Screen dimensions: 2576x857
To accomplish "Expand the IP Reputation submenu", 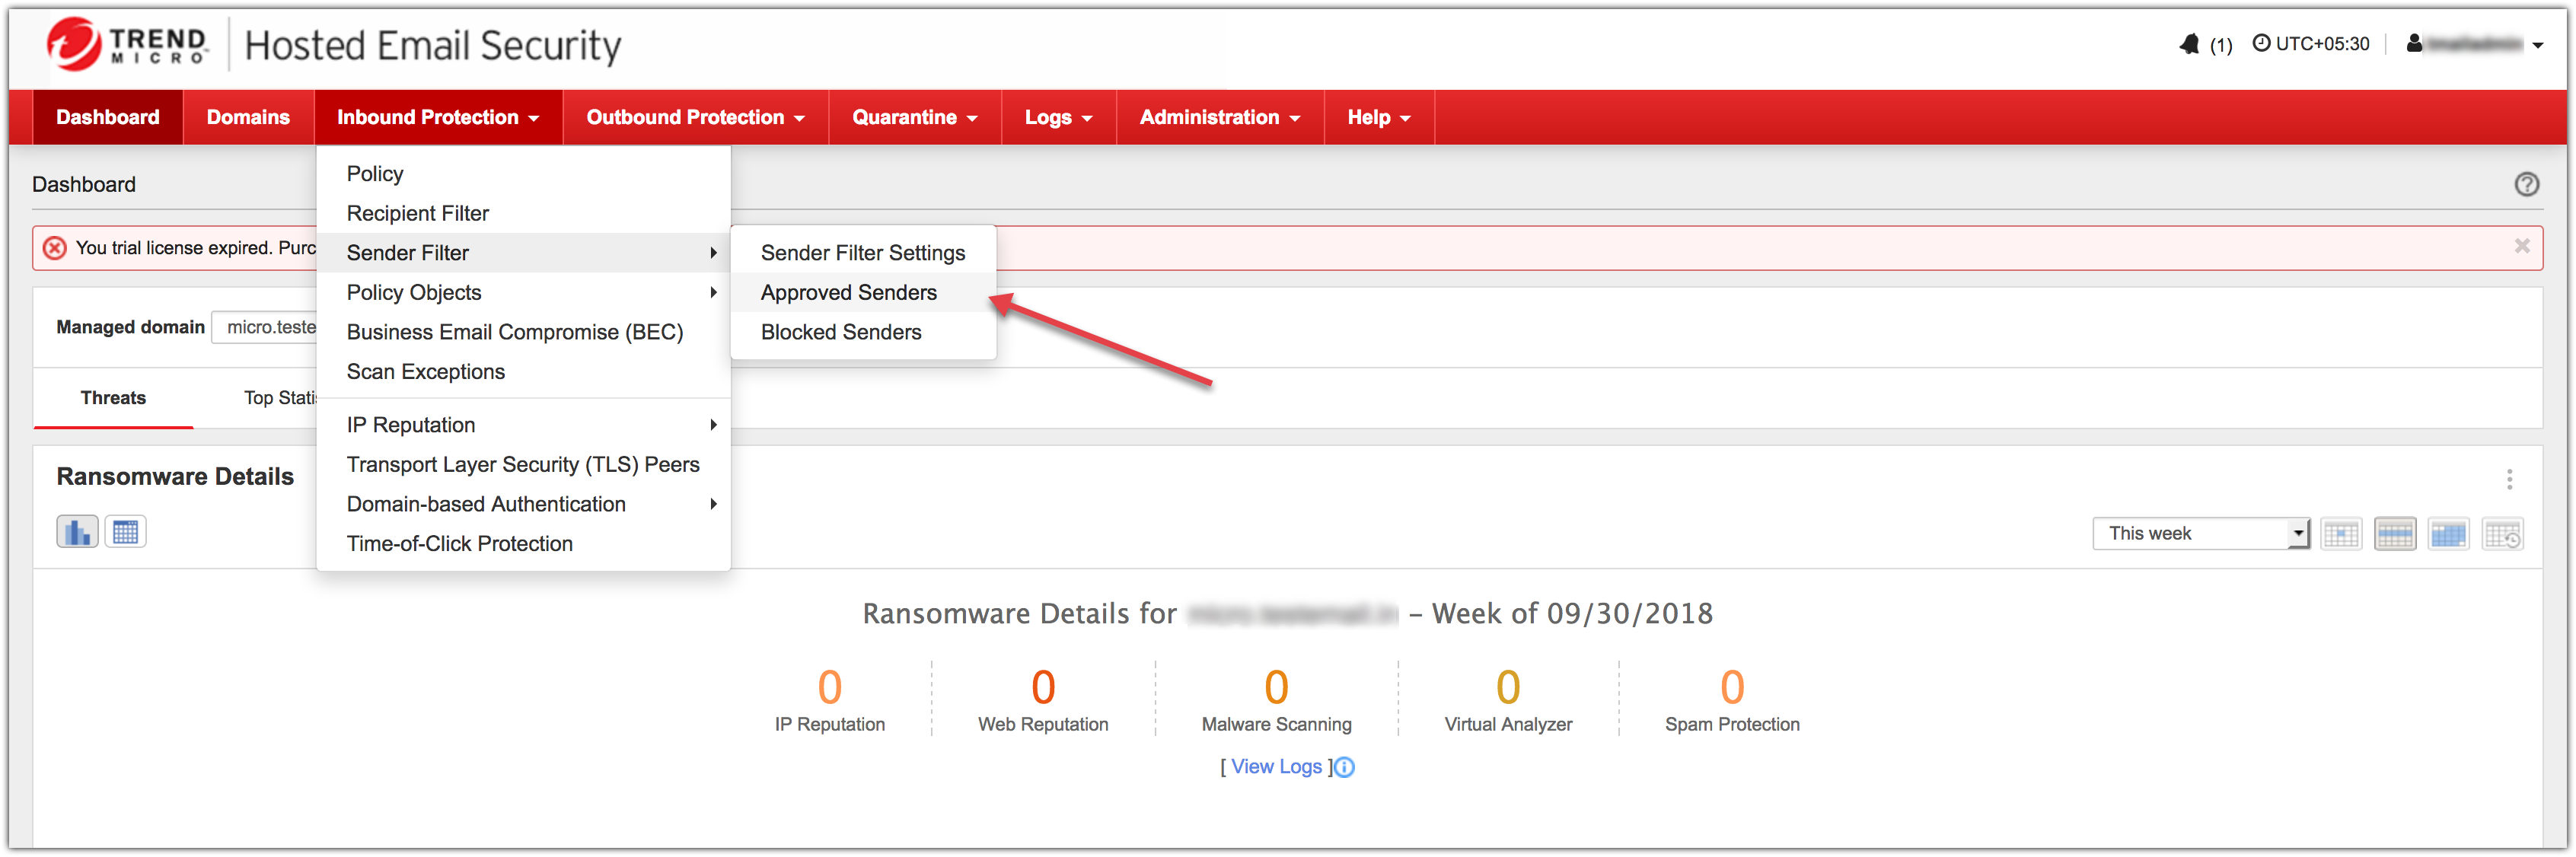I will [523, 425].
